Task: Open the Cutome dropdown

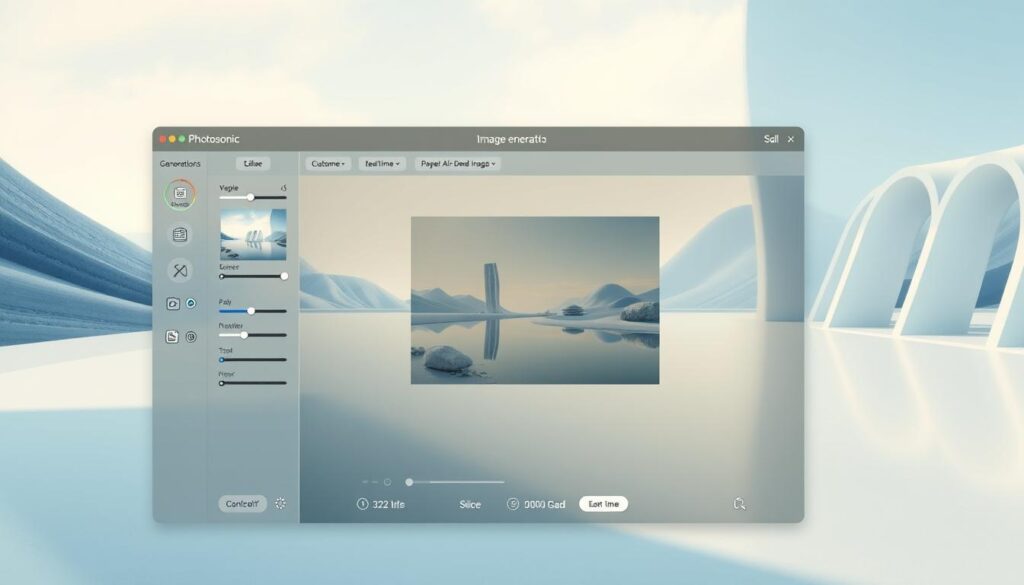Action: tap(328, 163)
